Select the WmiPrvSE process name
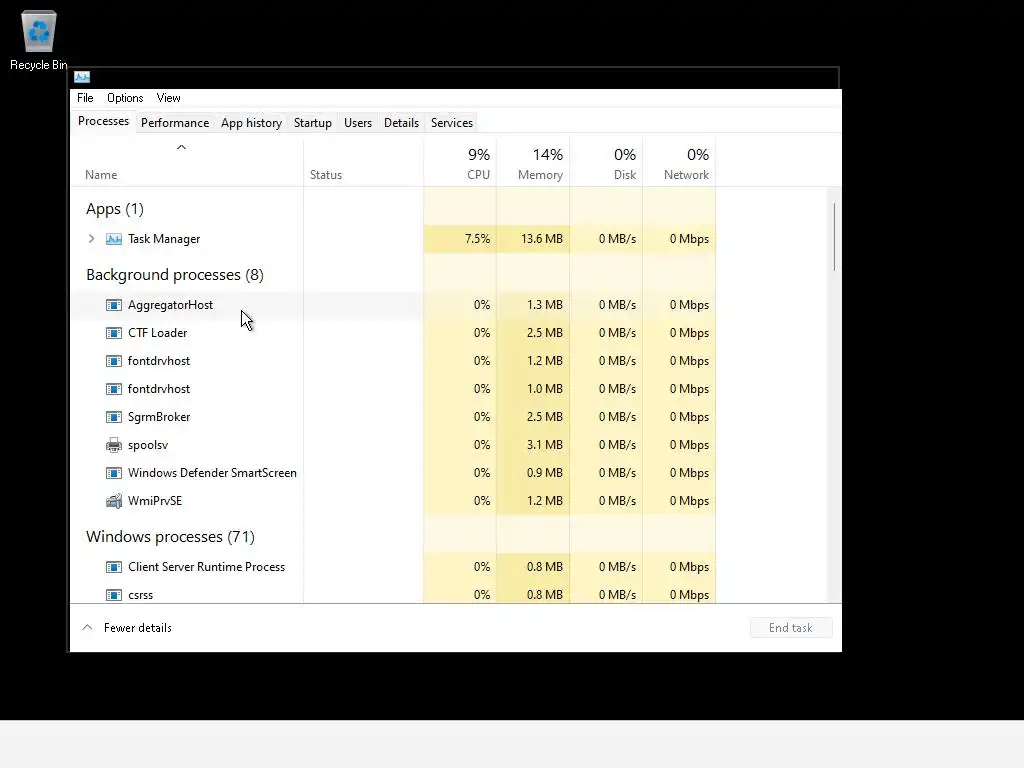This screenshot has width=1024, height=768. [x=155, y=501]
